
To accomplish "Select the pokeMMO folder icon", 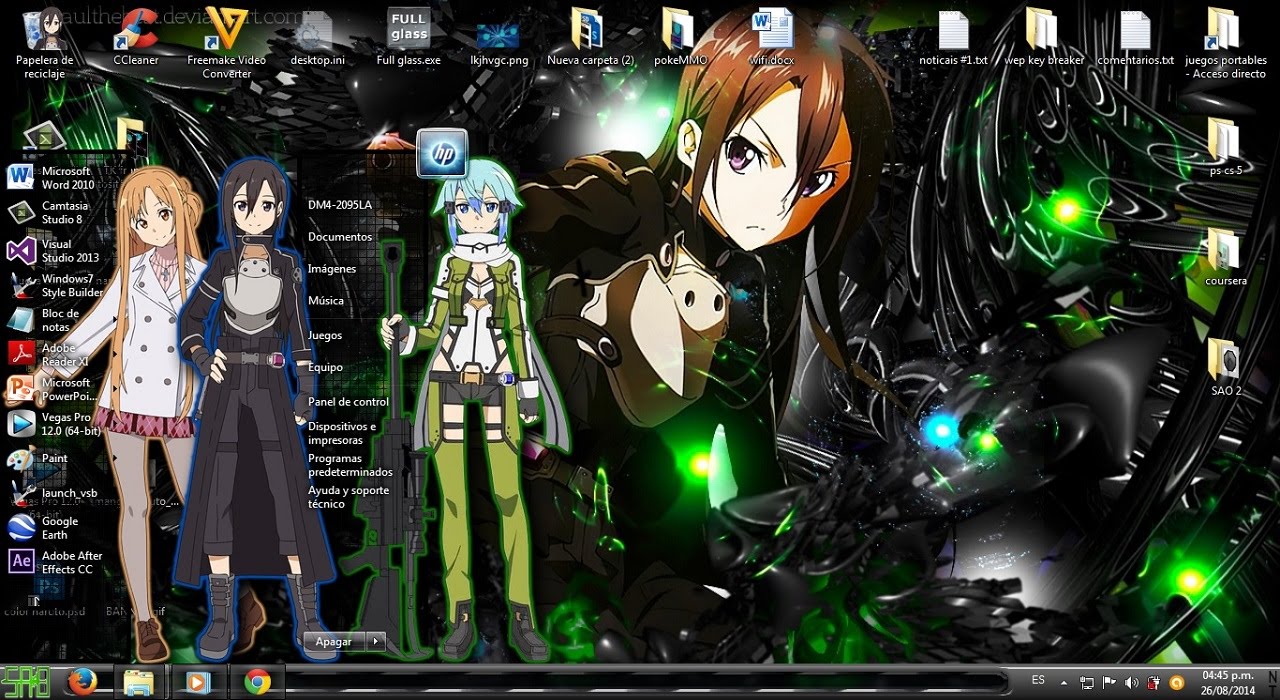I will point(680,38).
